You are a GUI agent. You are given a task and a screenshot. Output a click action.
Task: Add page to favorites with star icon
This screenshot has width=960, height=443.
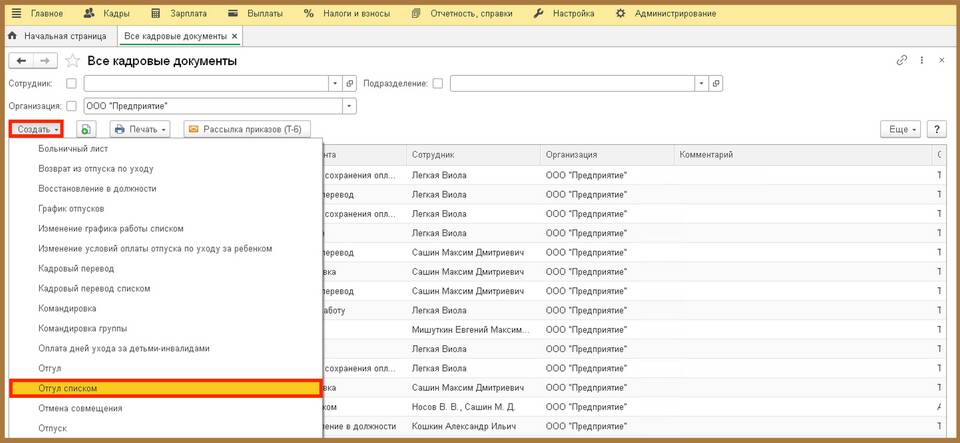(72, 61)
